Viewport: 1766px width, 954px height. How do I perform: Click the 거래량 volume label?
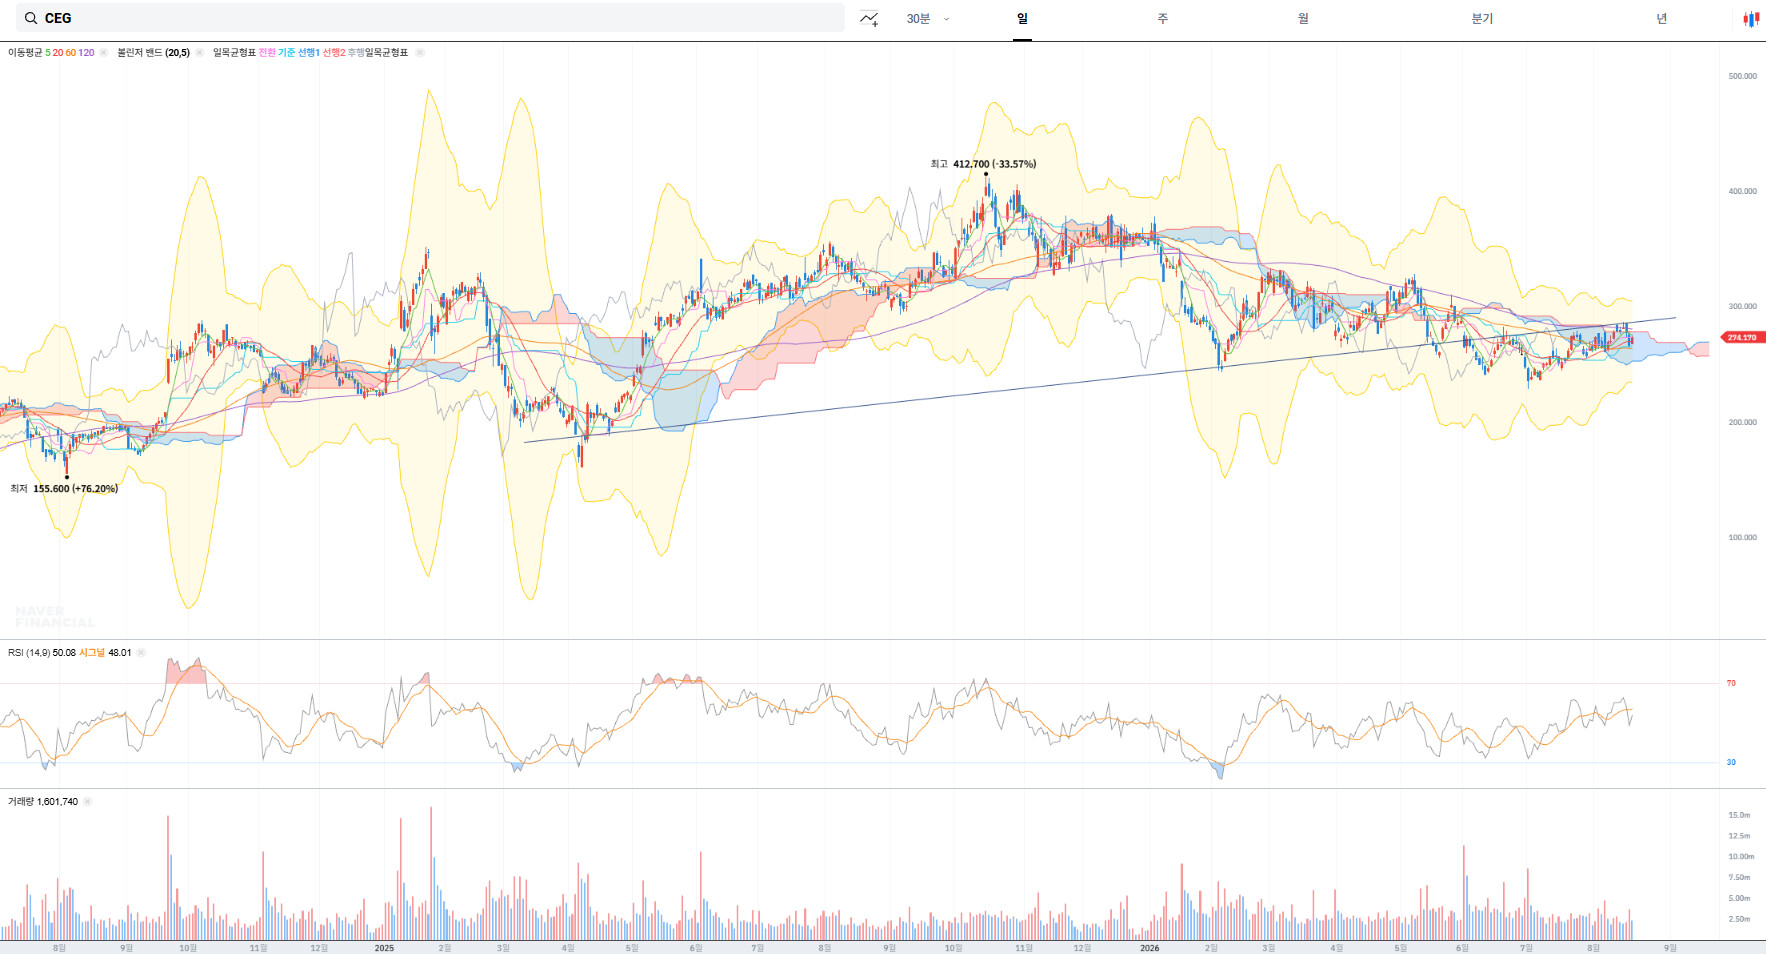[21, 802]
